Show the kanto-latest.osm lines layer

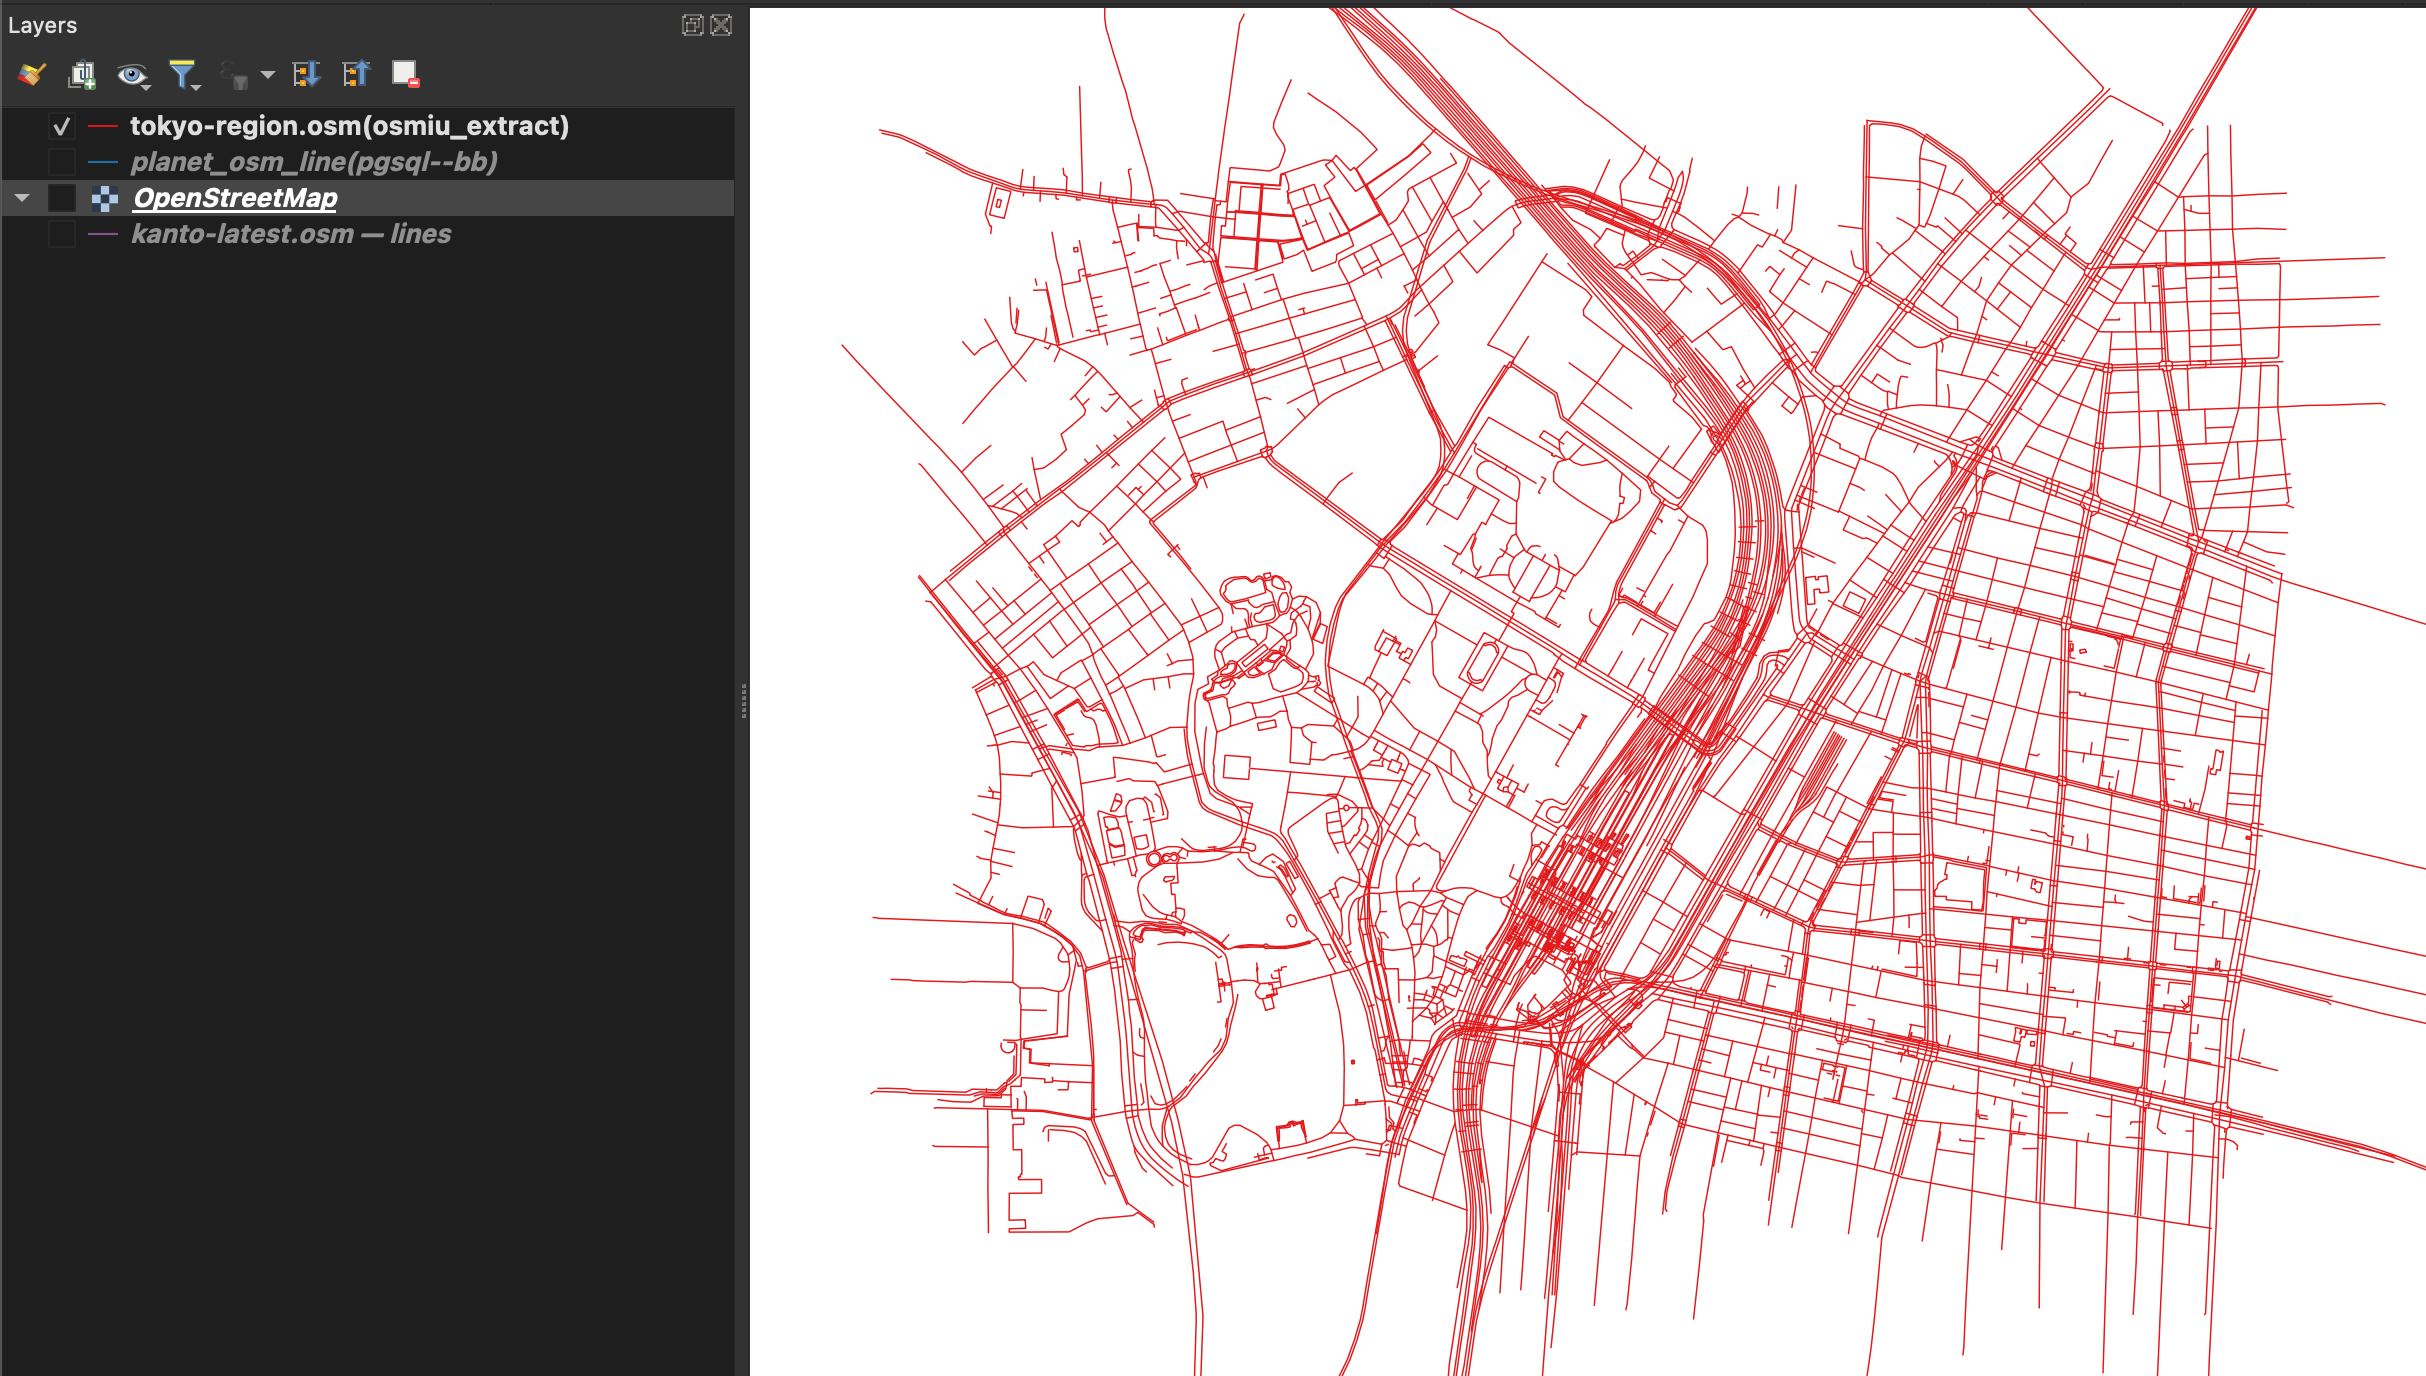pos(62,233)
